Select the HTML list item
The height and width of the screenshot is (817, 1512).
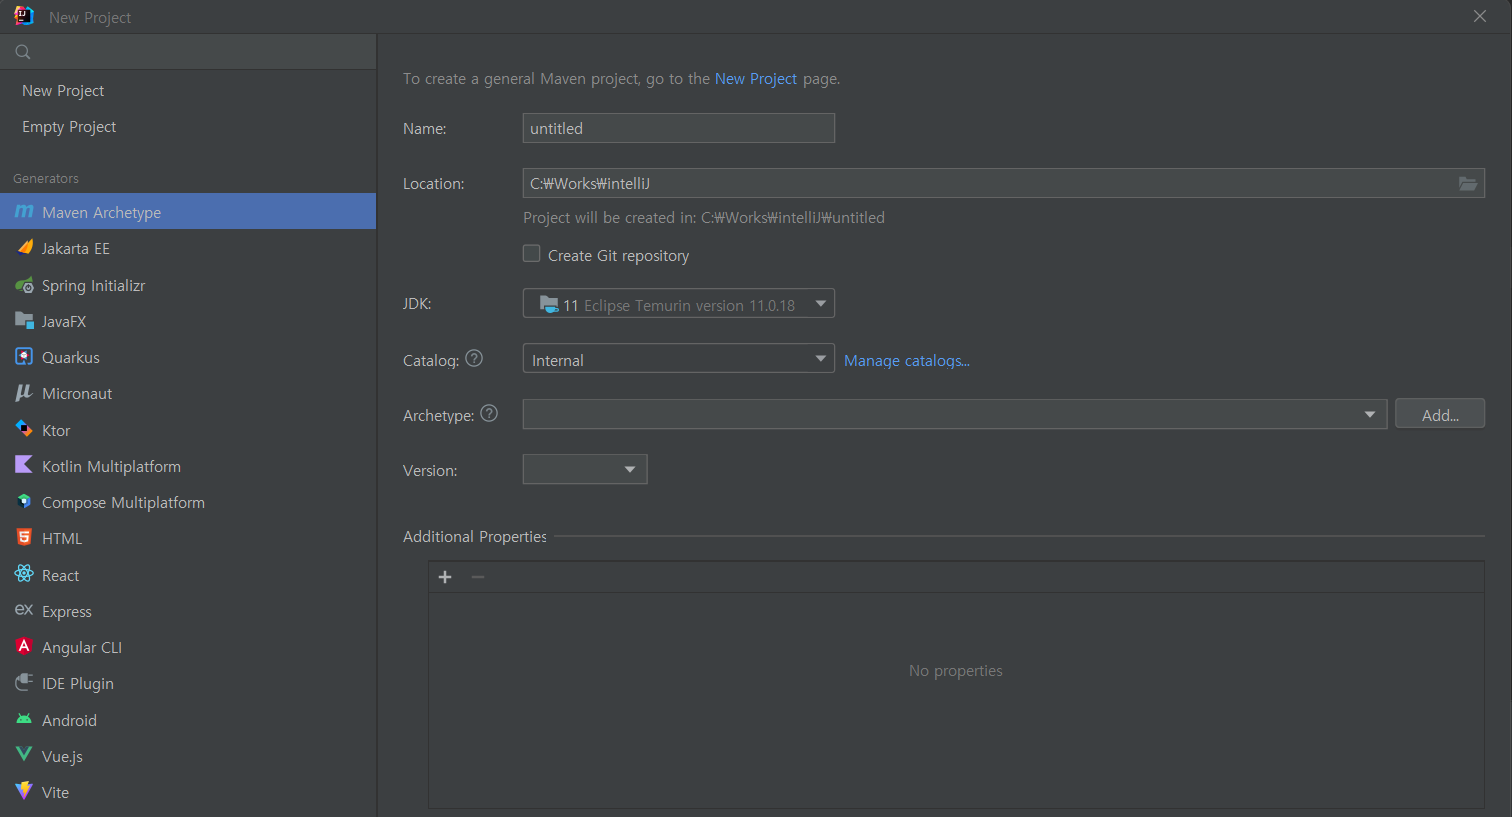pos(188,538)
